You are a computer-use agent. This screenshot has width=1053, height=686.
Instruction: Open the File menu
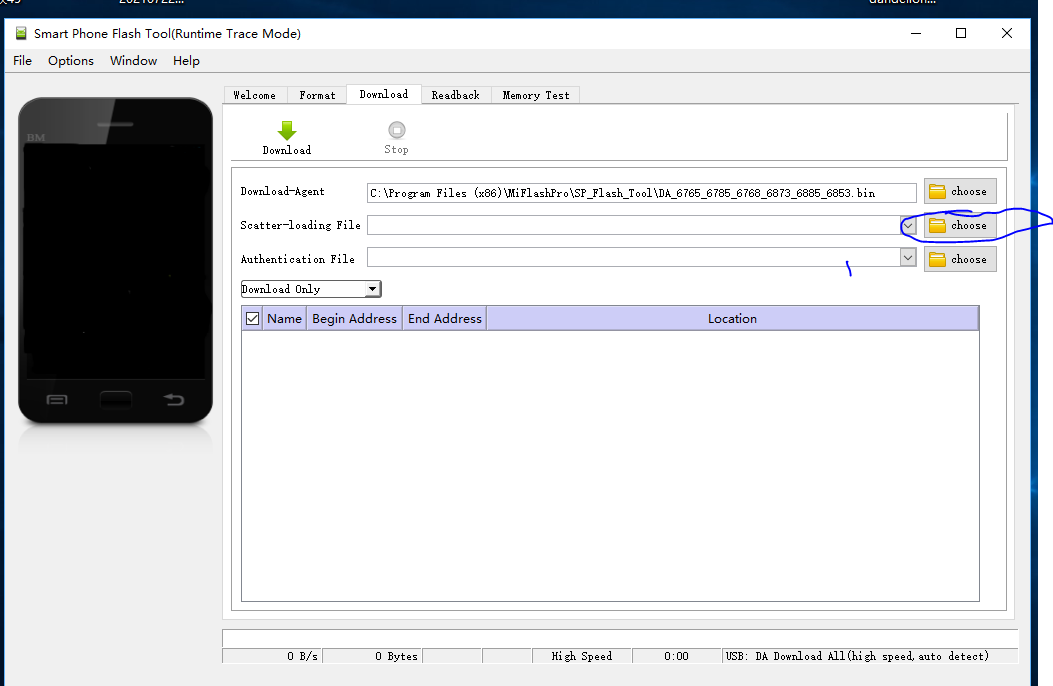(22, 60)
